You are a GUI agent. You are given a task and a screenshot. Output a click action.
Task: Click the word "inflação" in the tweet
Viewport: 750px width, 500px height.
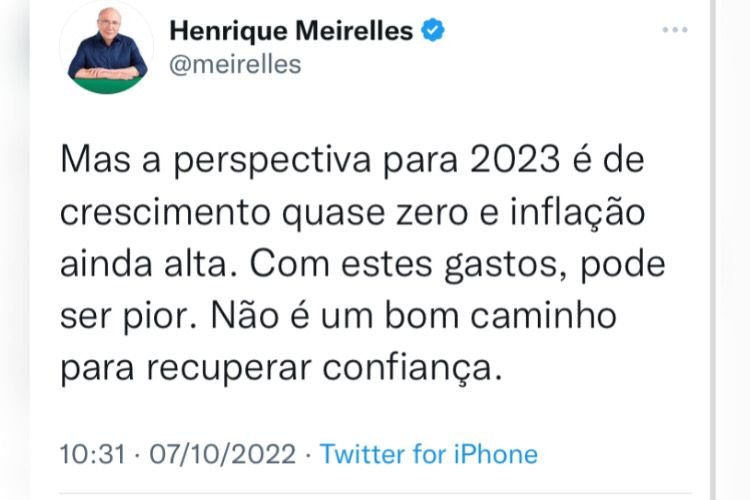pos(578,212)
